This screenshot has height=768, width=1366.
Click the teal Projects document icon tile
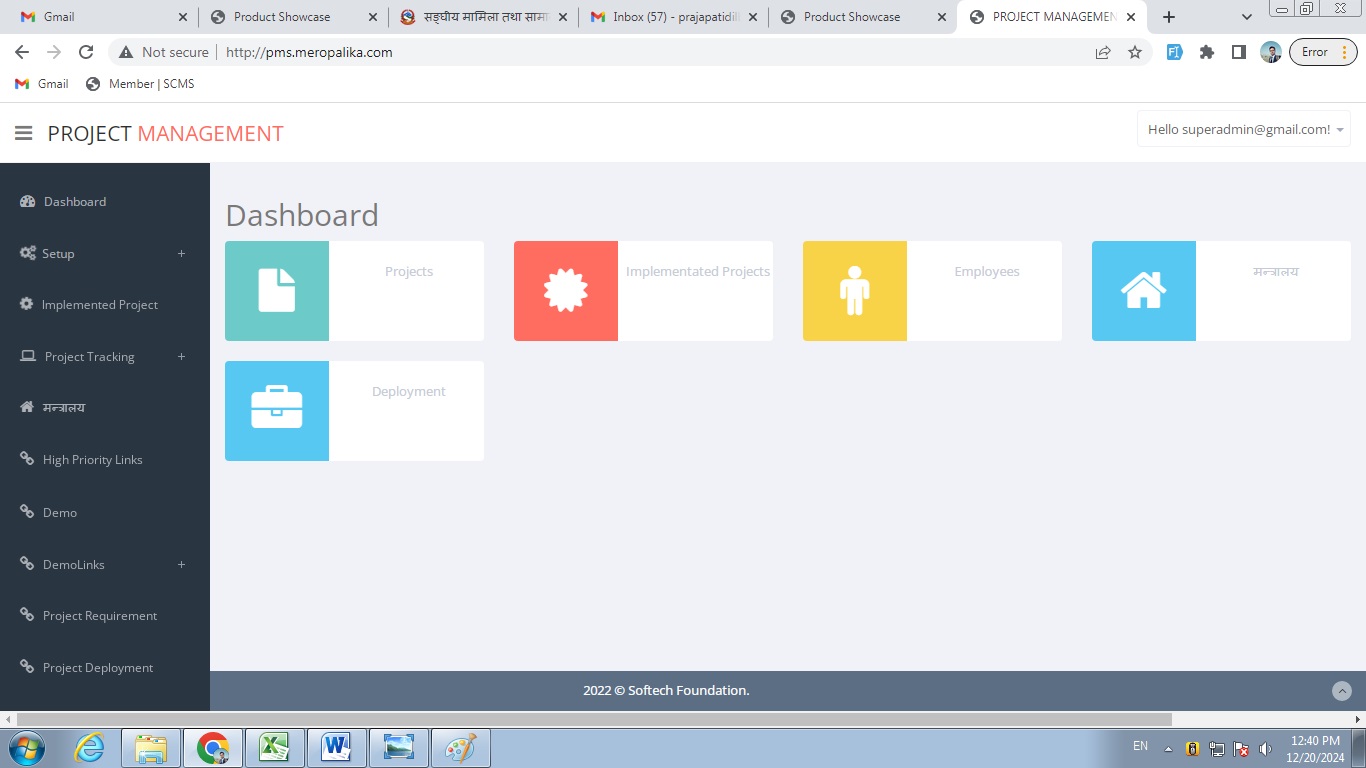point(277,291)
